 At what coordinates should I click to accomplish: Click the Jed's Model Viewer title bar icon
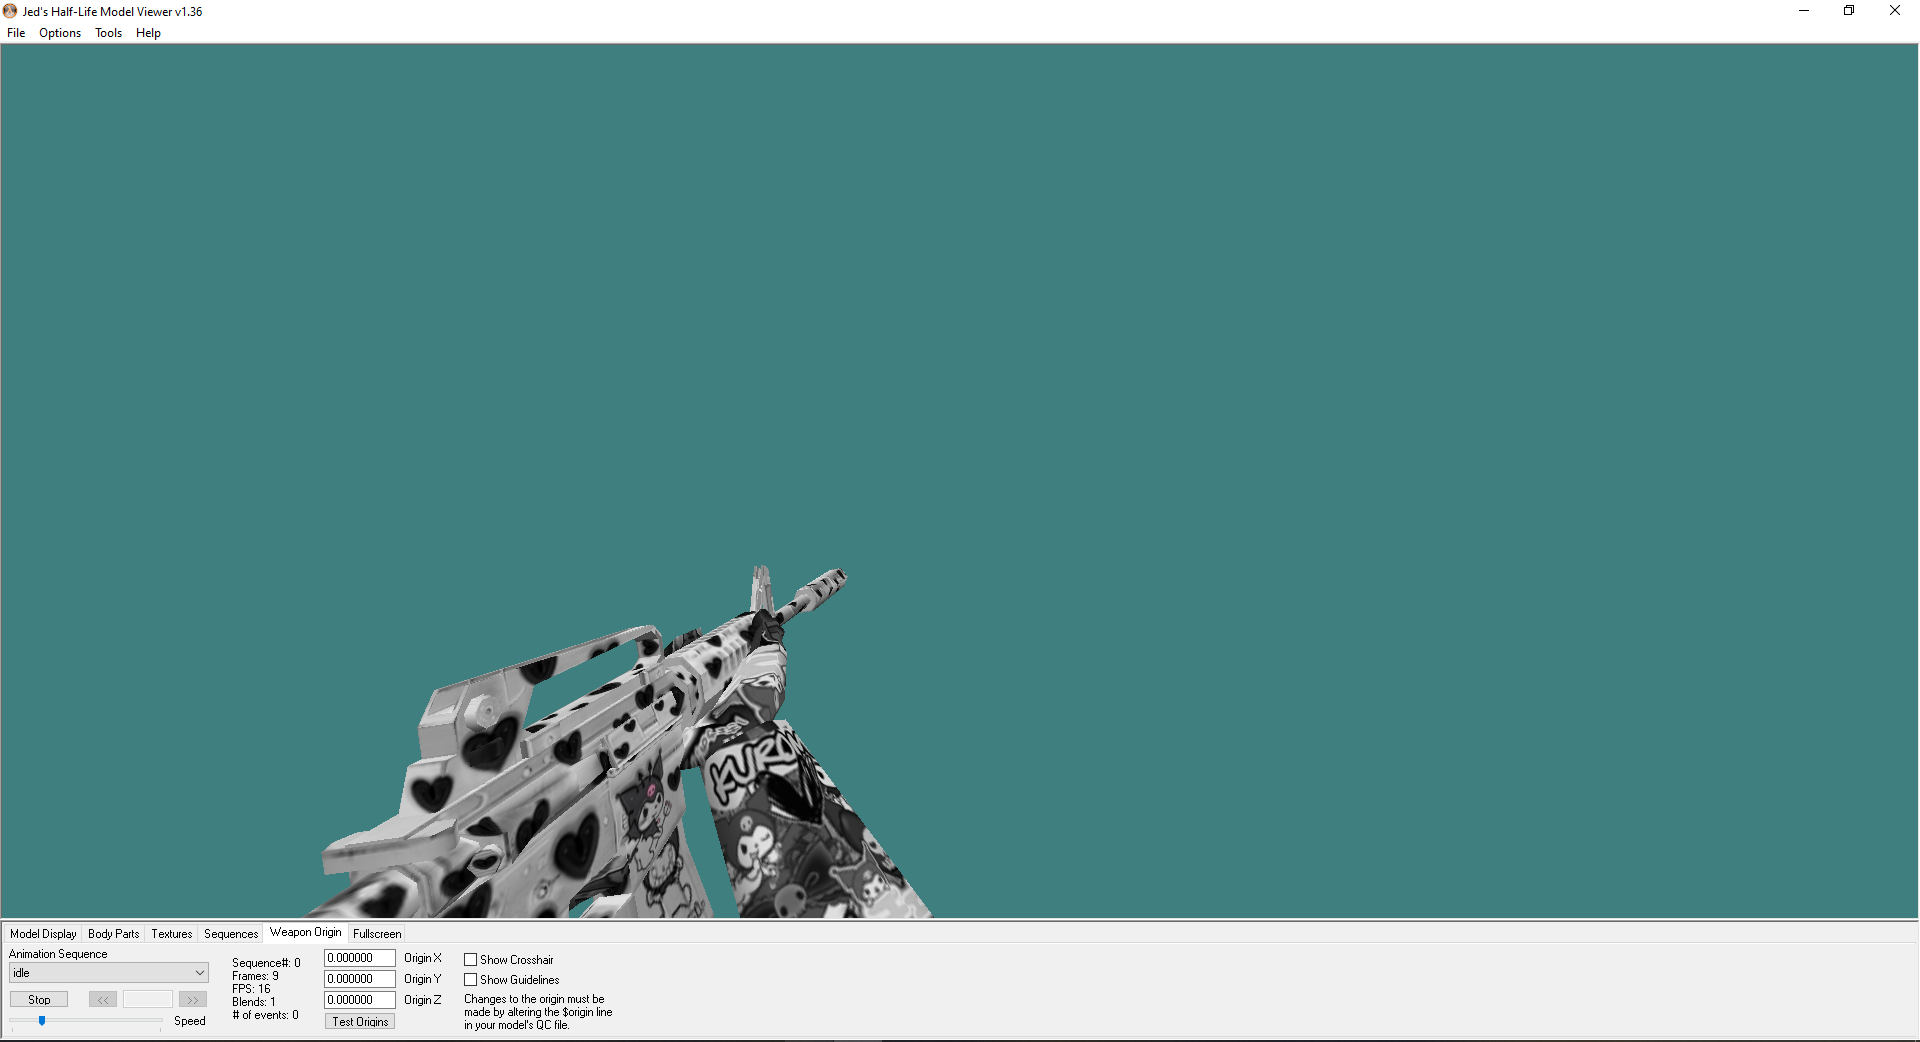[10, 11]
